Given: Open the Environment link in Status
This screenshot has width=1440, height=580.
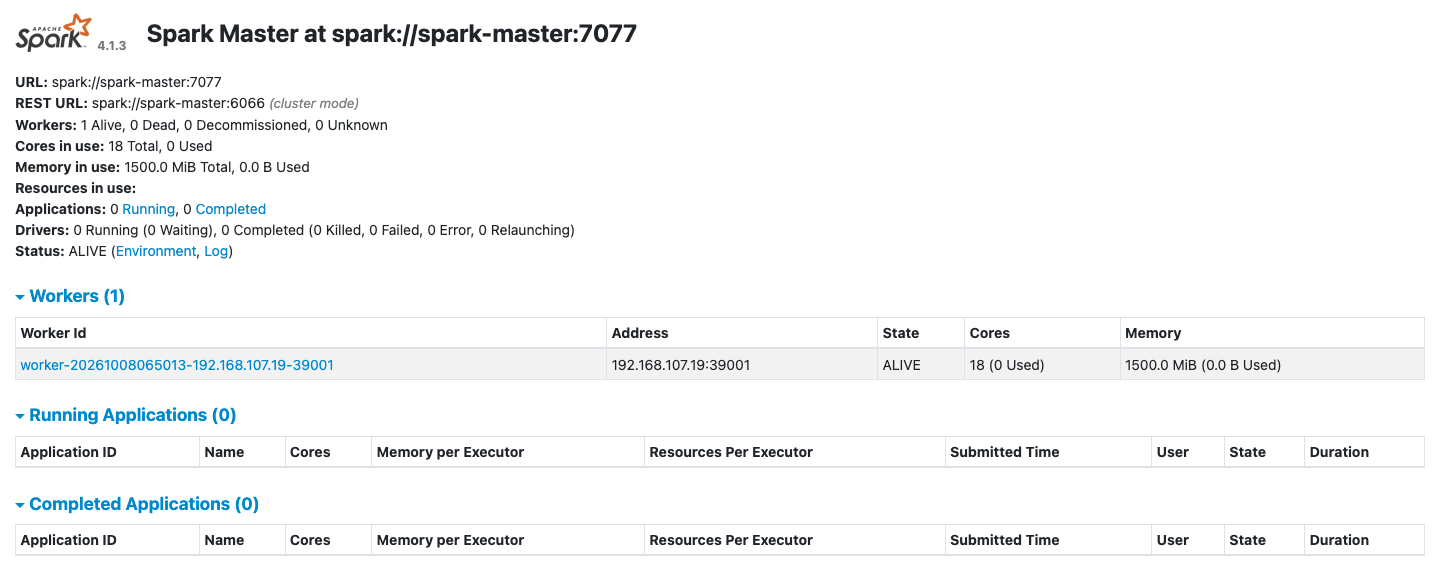Looking at the screenshot, I should (156, 251).
